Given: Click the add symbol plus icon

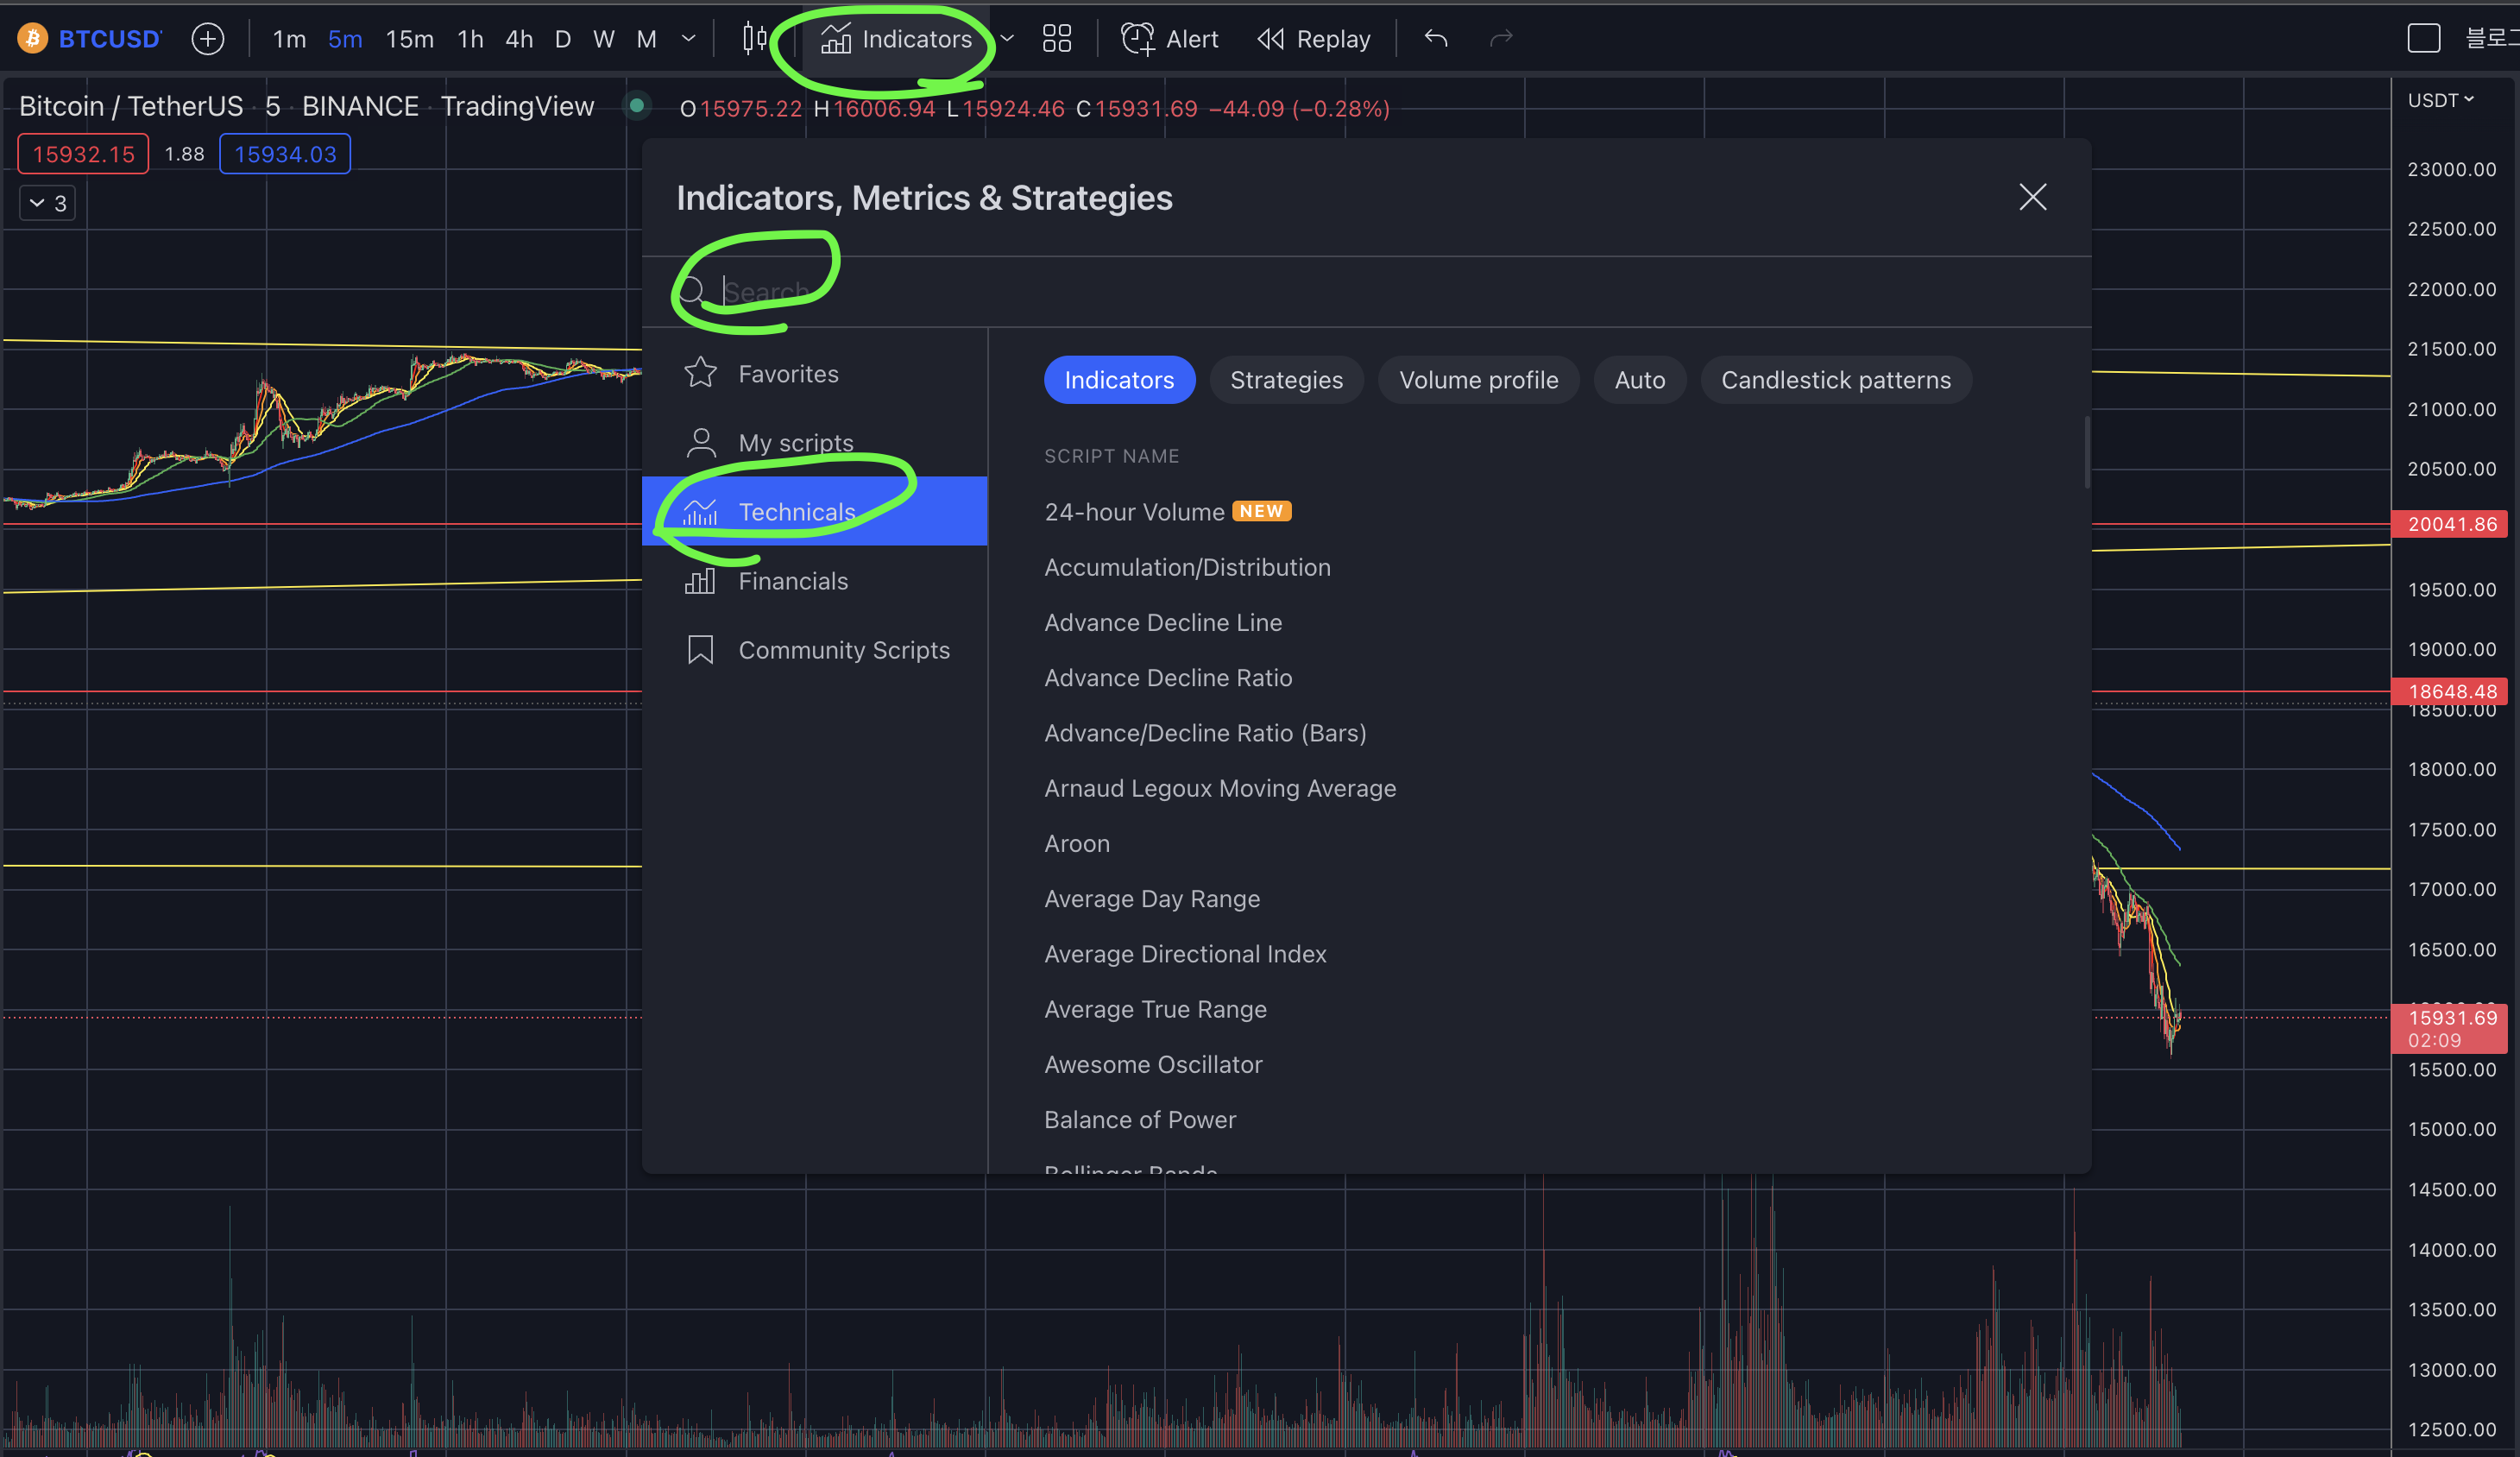Looking at the screenshot, I should point(208,39).
